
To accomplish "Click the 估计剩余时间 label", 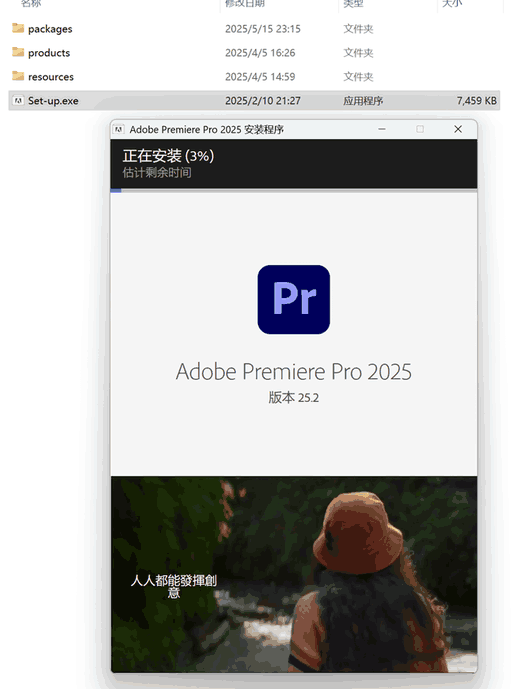I will coord(157,172).
